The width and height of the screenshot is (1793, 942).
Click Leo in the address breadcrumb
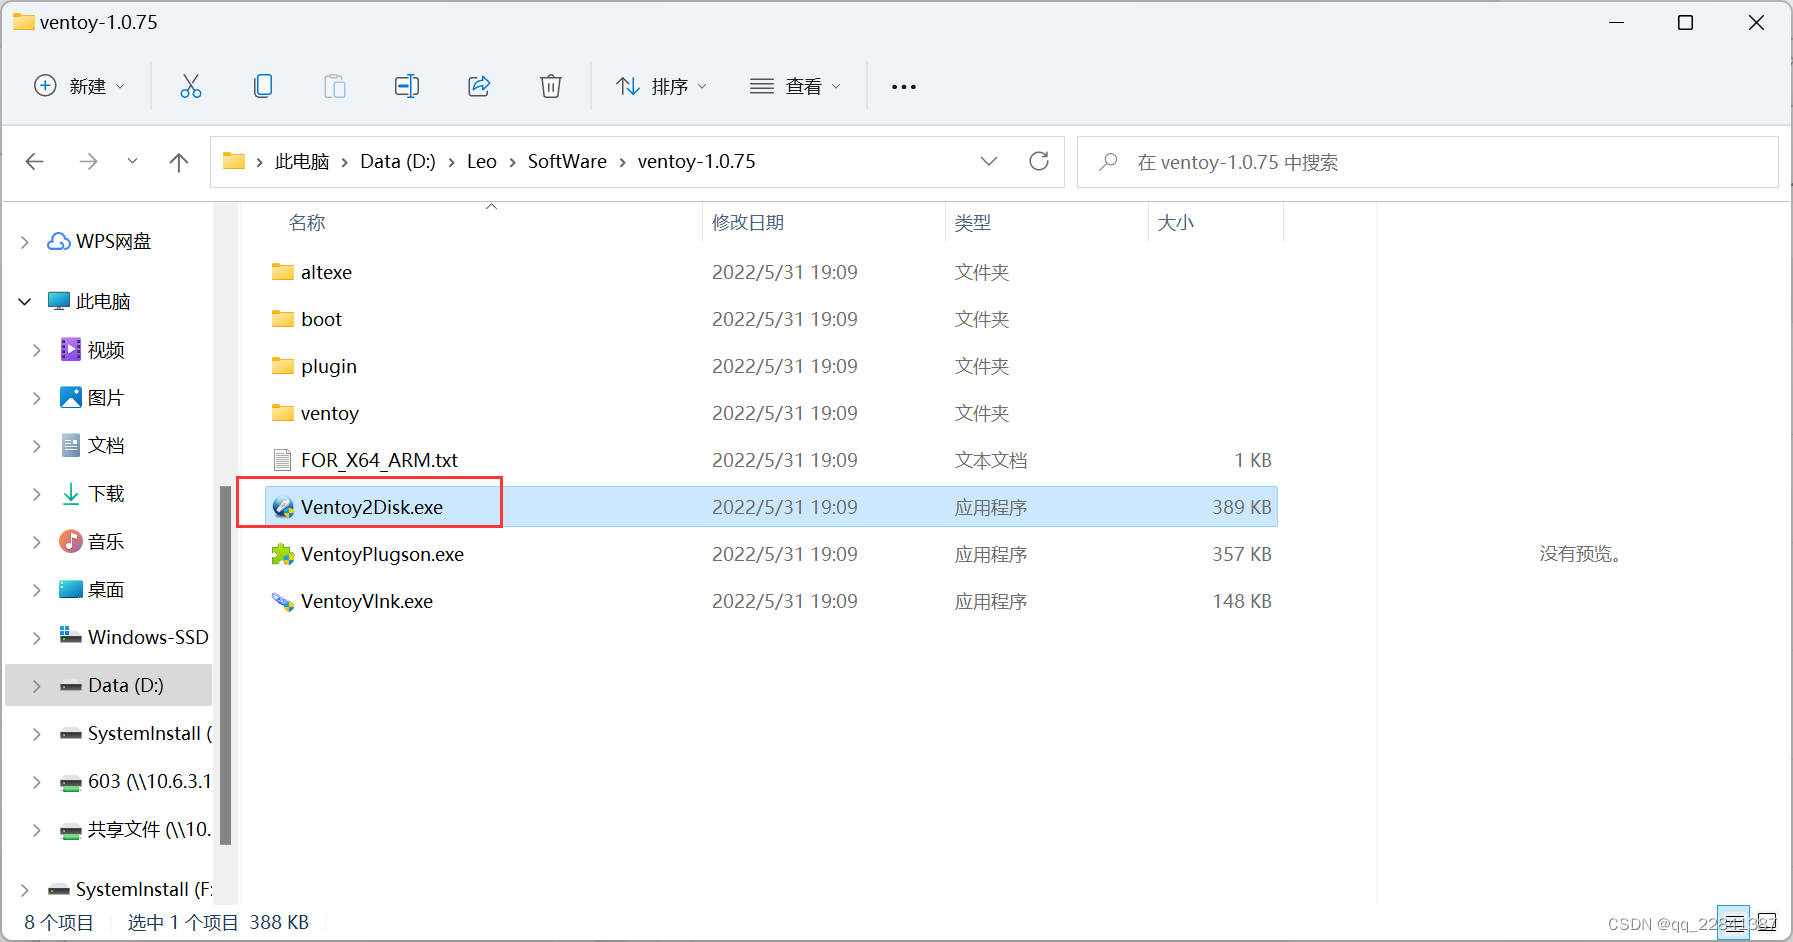[482, 162]
